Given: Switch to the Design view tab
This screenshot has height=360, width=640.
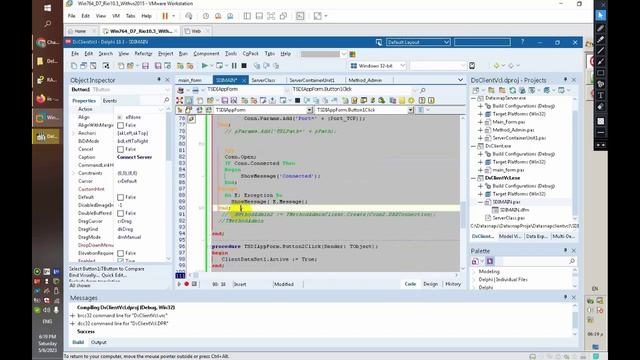Looking at the screenshot, I should click(x=430, y=284).
